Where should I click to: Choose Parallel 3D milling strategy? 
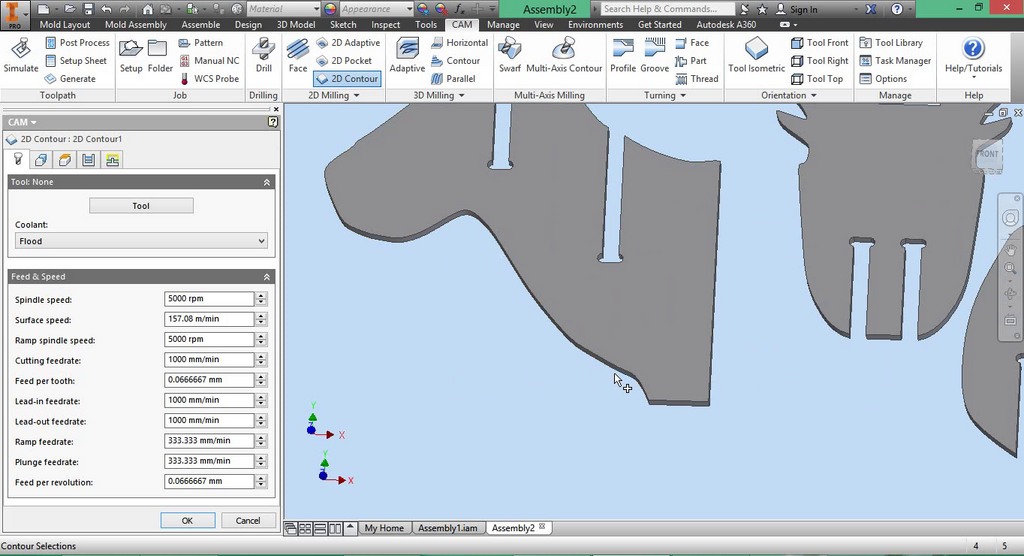[x=453, y=78]
